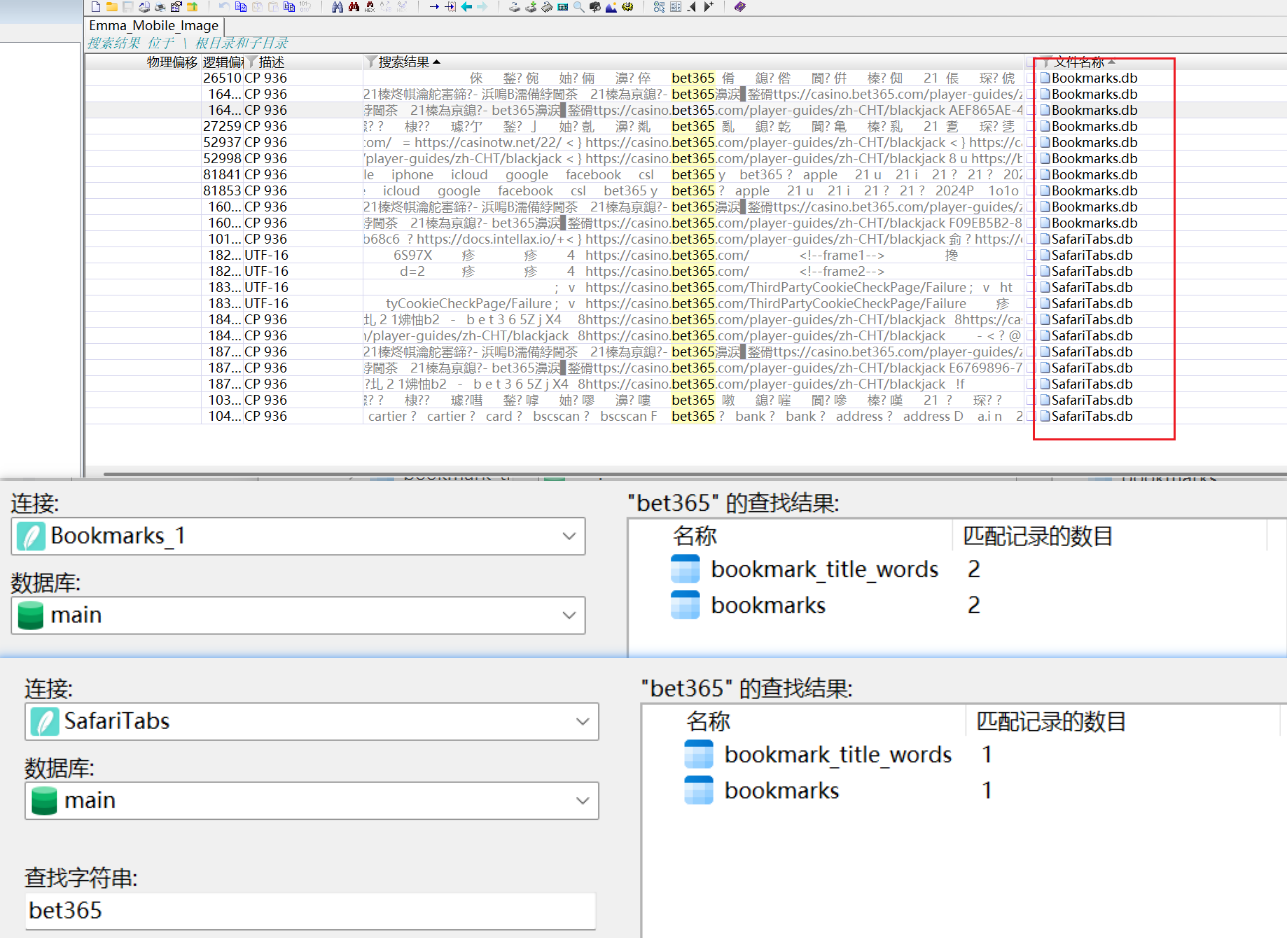Open the main database dropdown
The image size is (1287, 938).
(571, 615)
